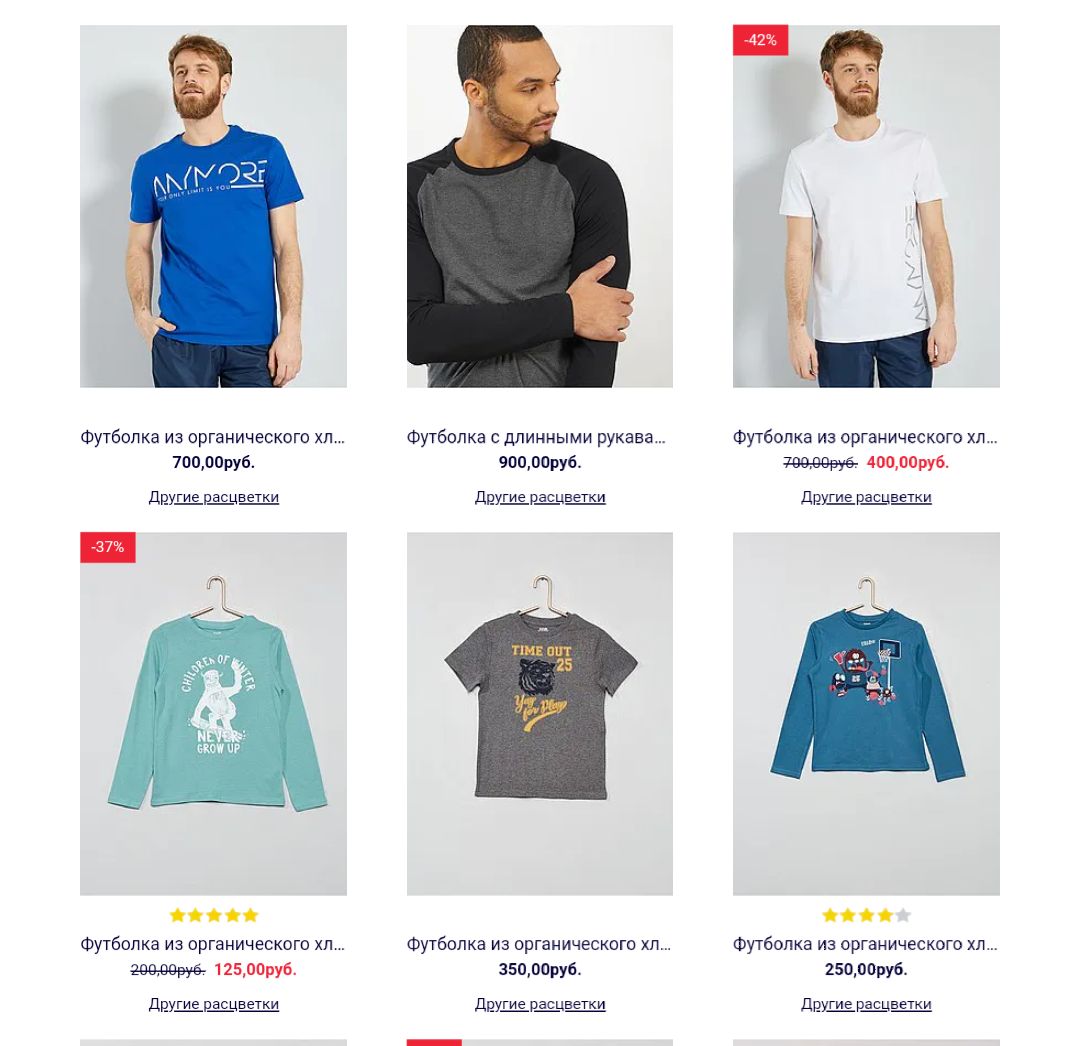Click the 'Футболка с длинными рукава…' product title
The width and height of the screenshot is (1080, 1046).
click(x=536, y=437)
